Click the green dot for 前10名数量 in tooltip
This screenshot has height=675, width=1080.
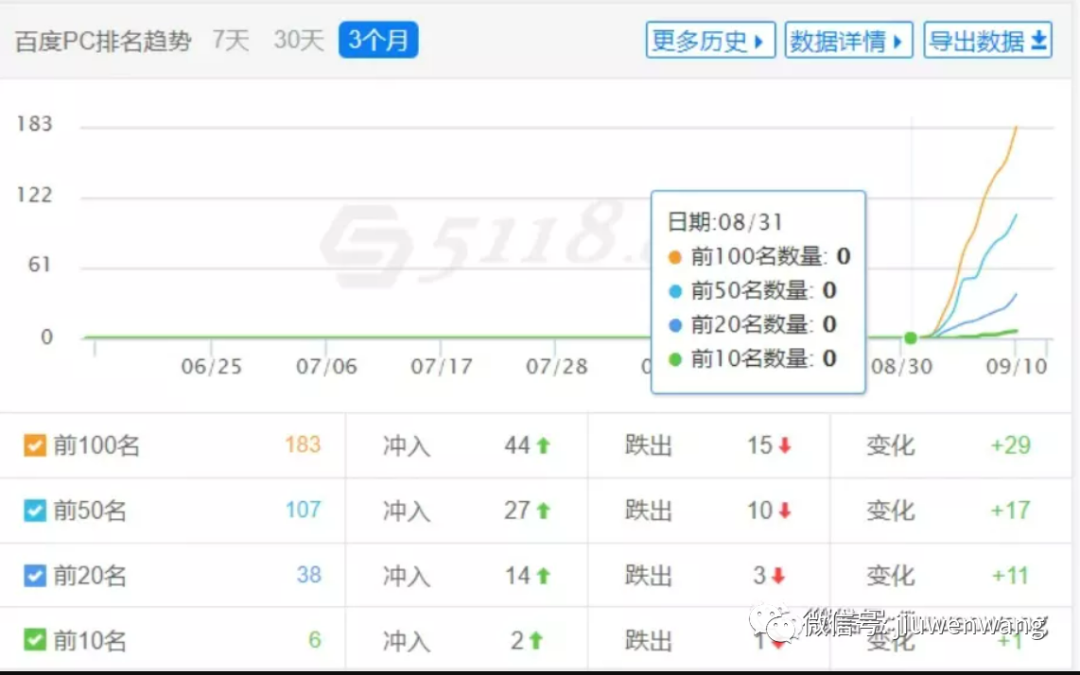[675, 359]
